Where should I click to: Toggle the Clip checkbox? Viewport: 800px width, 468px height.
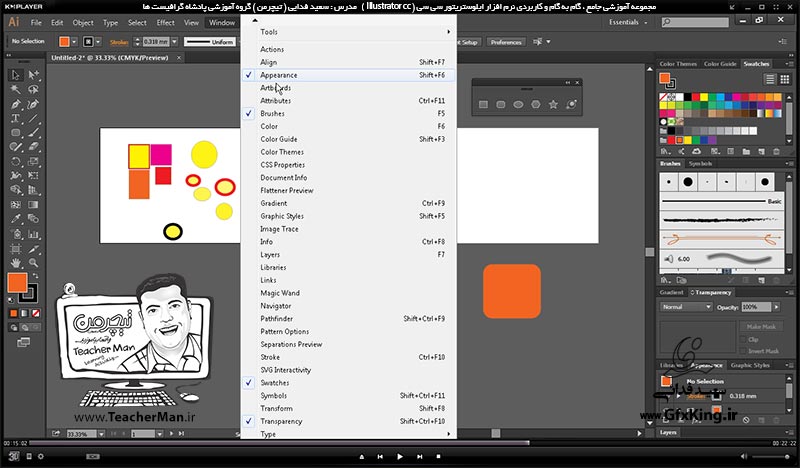(x=743, y=339)
